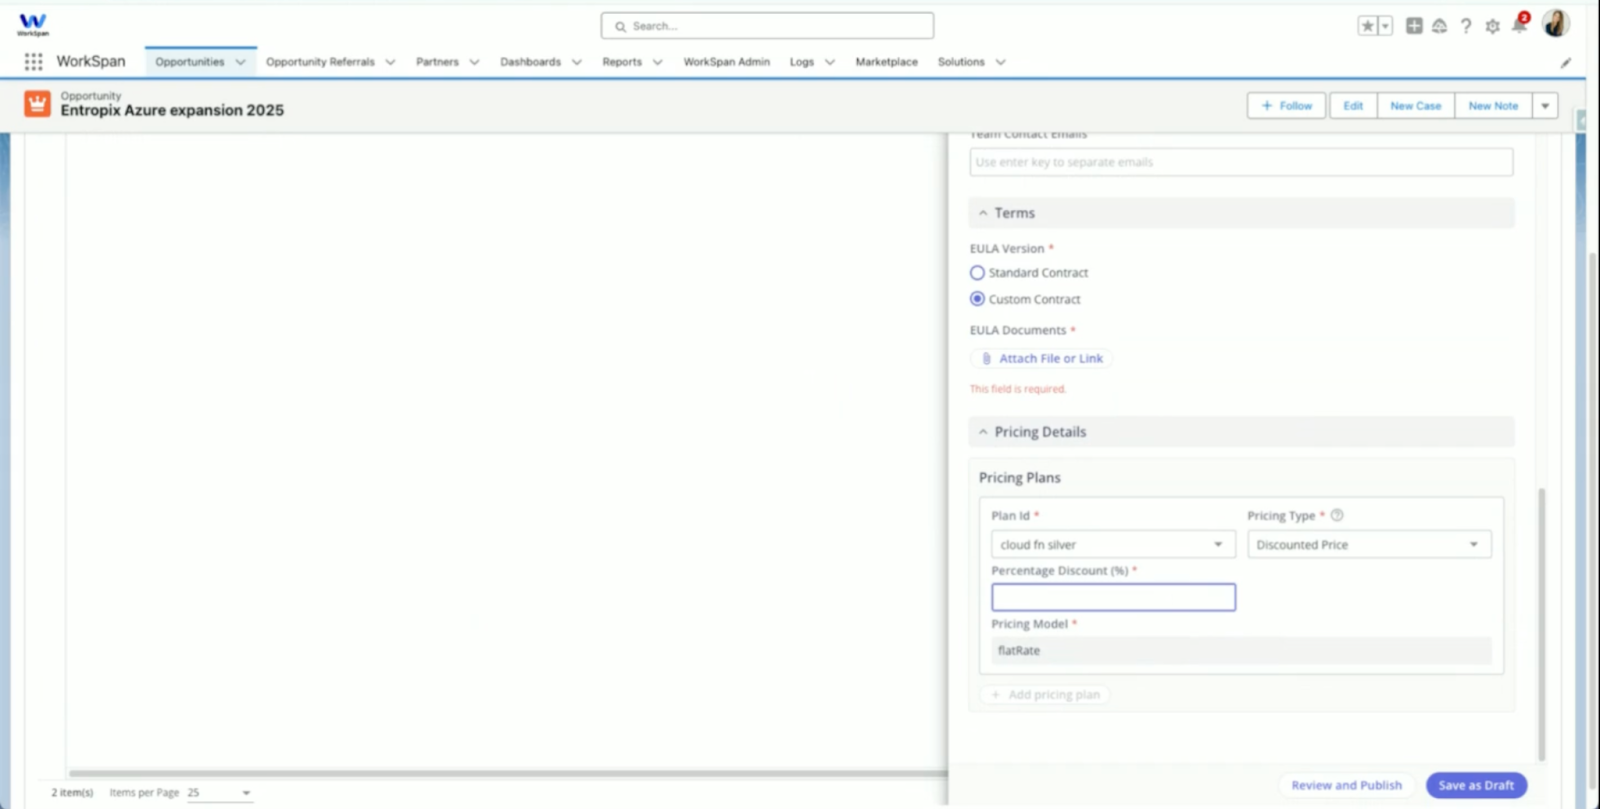This screenshot has height=809, width=1600.
Task: Click Add pricing plan button
Action: point(1044,694)
